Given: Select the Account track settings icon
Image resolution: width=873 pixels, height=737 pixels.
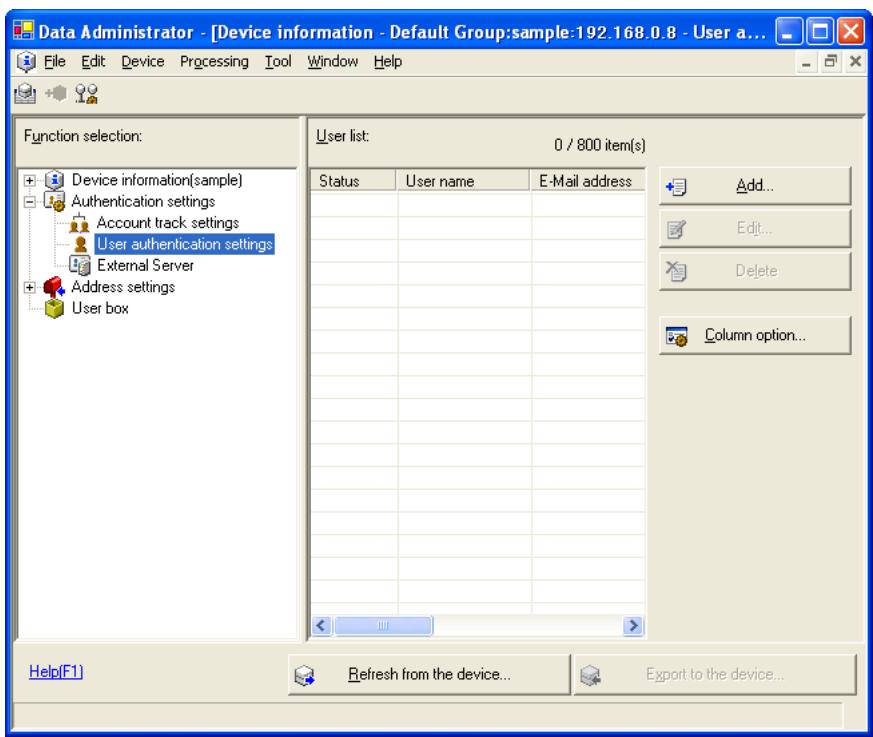Looking at the screenshot, I should coord(79,223).
